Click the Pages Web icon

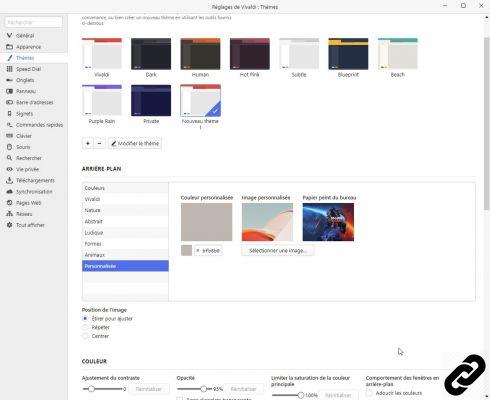tap(9, 202)
